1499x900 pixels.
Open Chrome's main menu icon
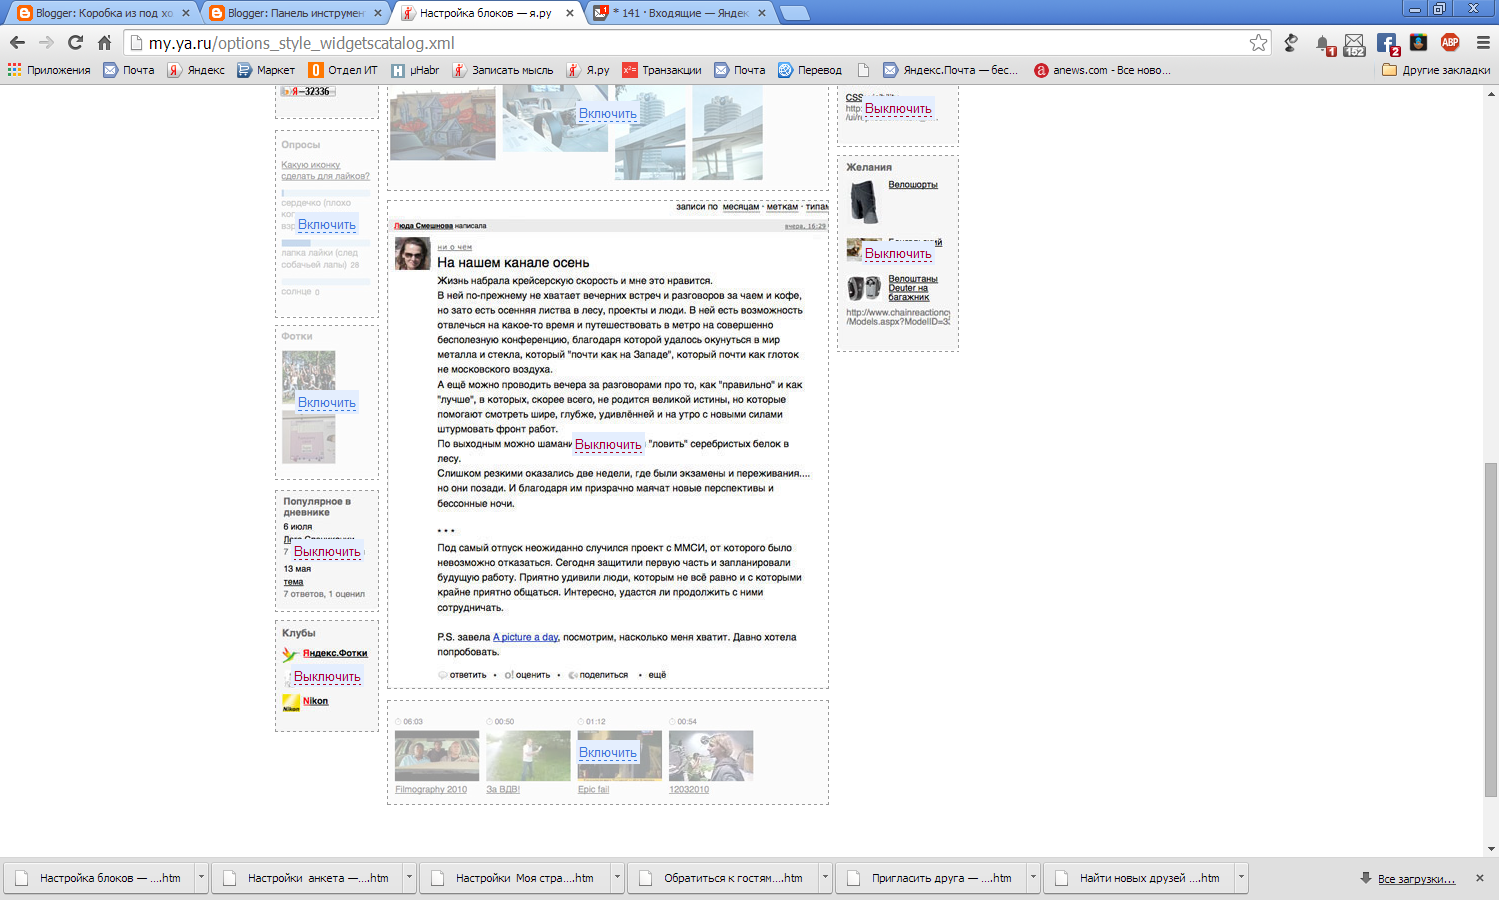pos(1483,42)
